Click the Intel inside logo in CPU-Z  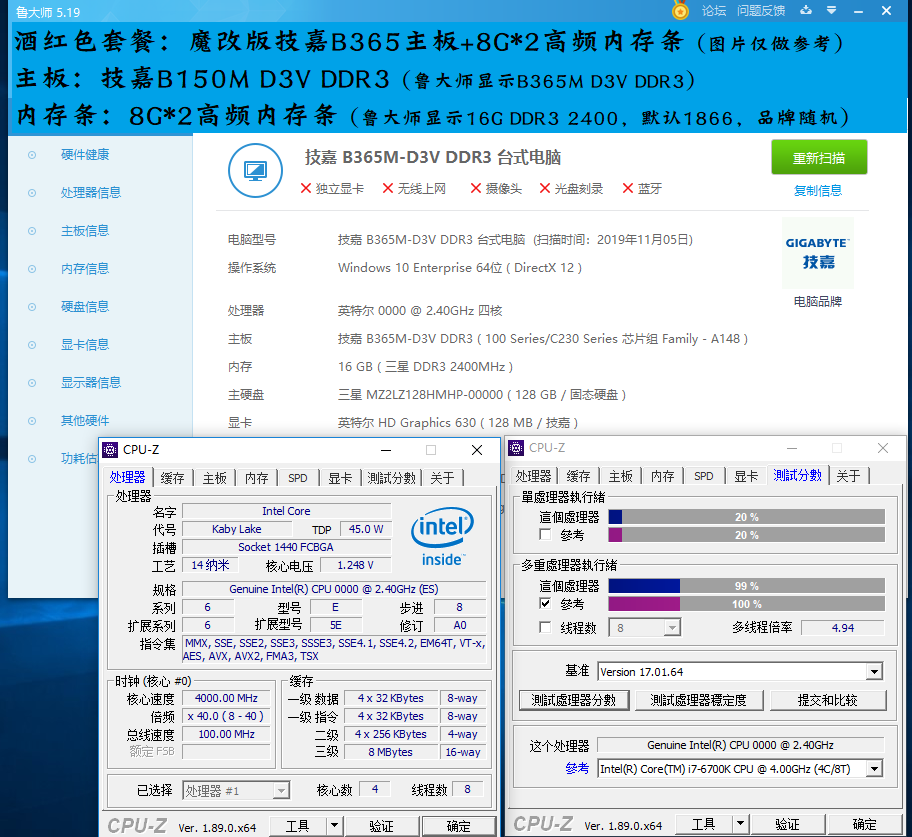(443, 536)
